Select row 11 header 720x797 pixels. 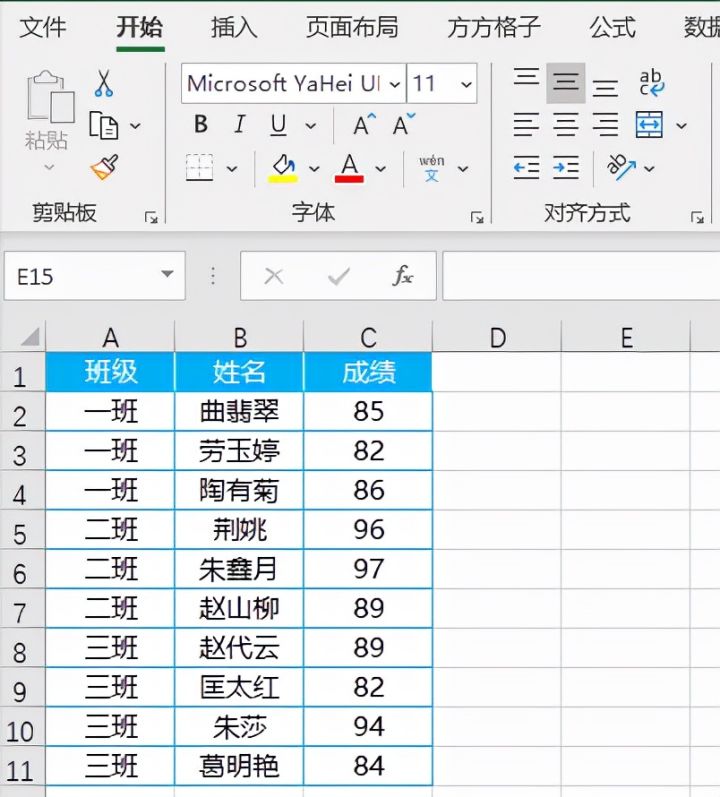tap(22, 767)
